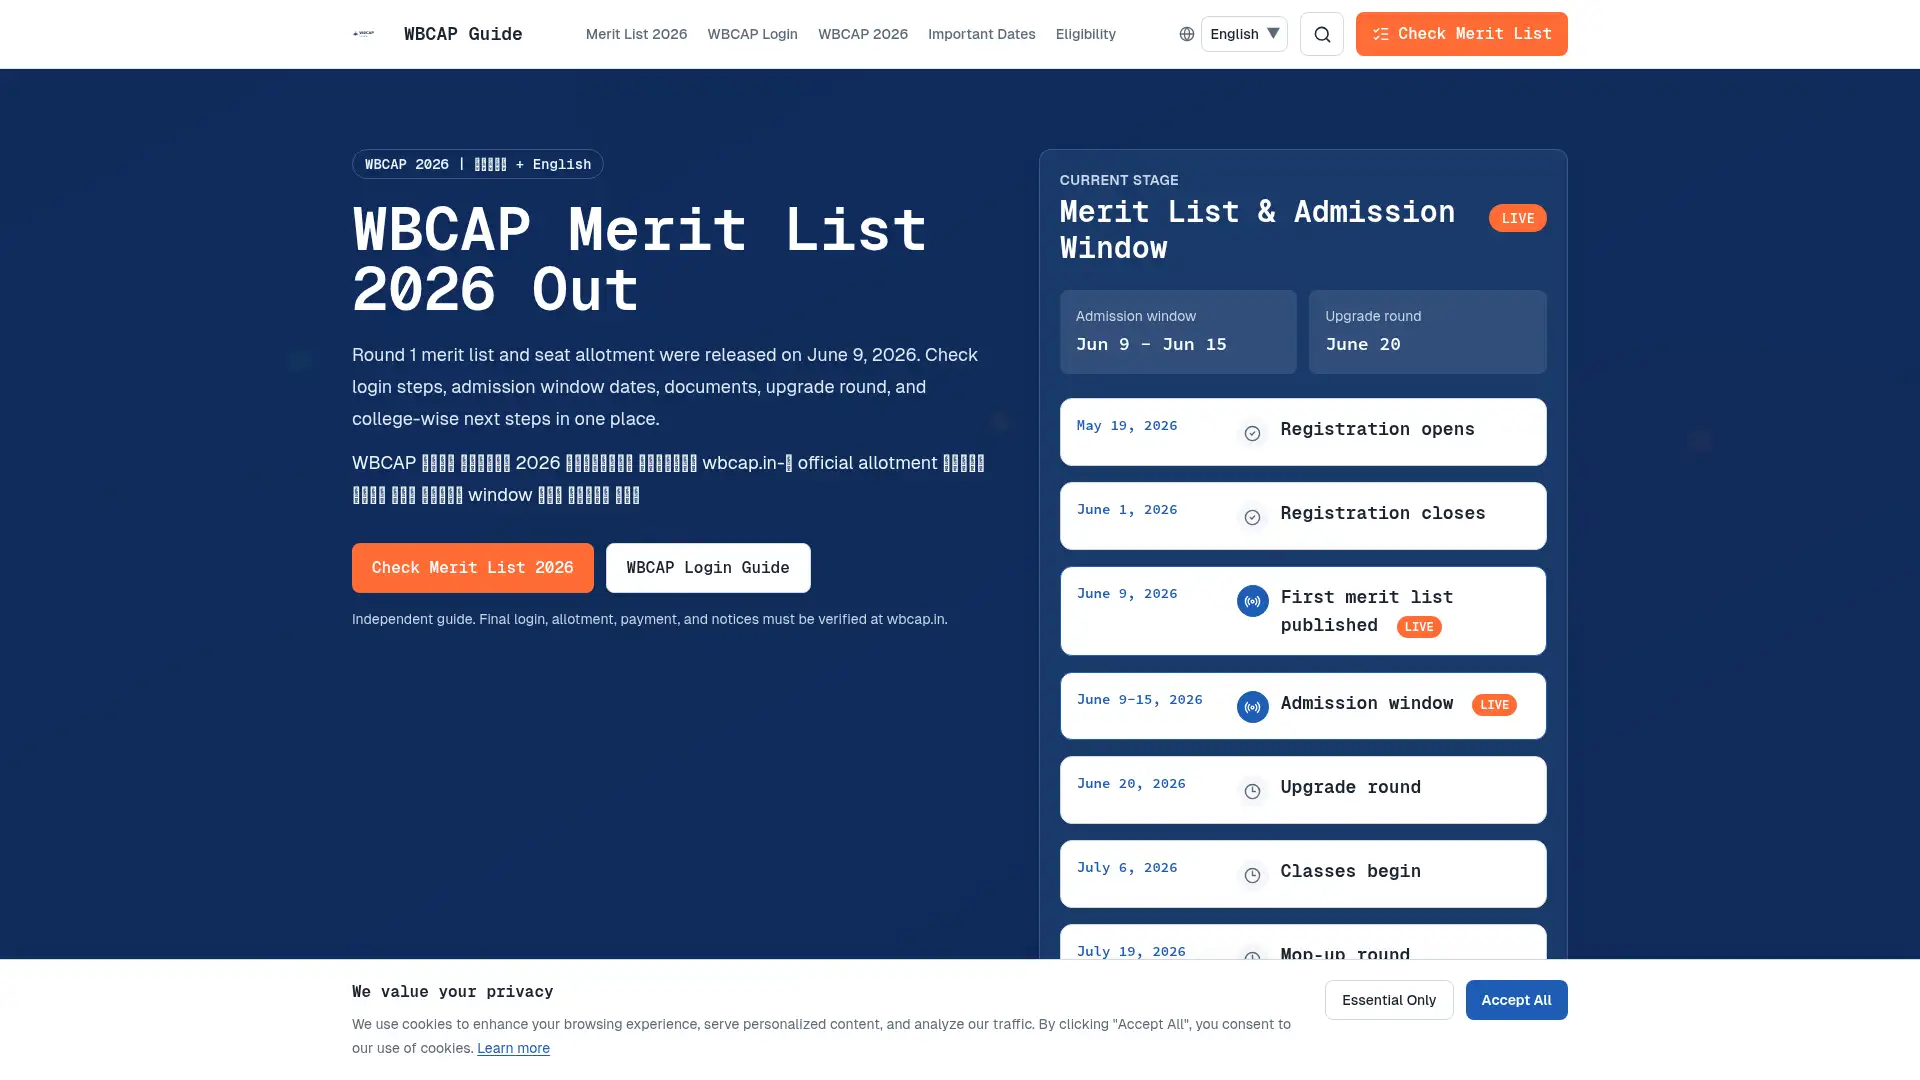Click the LIVE badge beside First merit list published
This screenshot has width=1920, height=1080.
click(x=1419, y=627)
